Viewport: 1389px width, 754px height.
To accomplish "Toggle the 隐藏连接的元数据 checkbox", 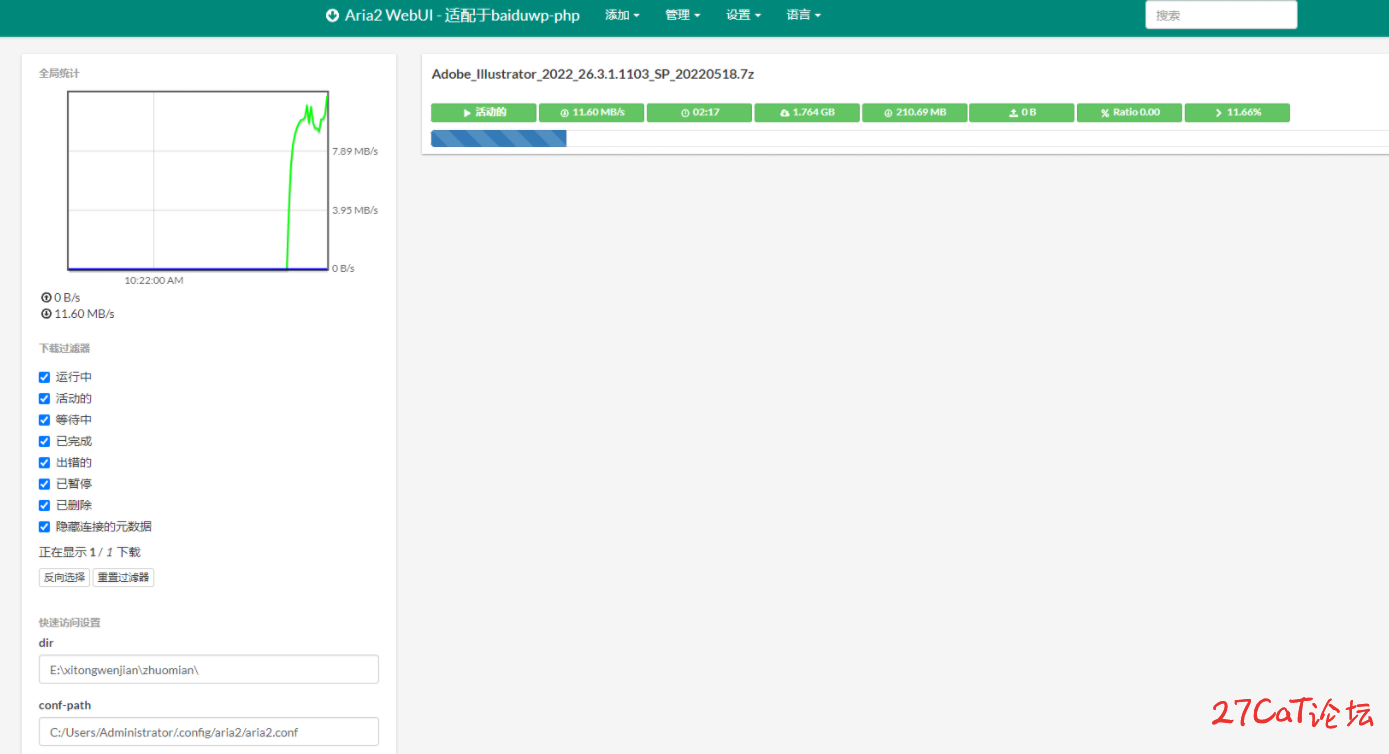I will click(x=44, y=526).
